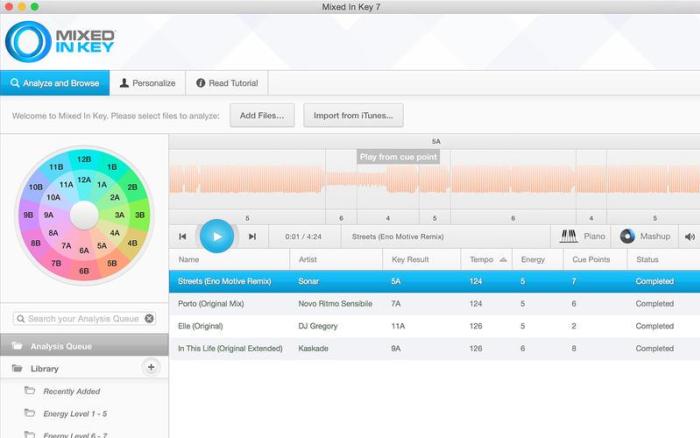Sort by Name column

(229, 259)
